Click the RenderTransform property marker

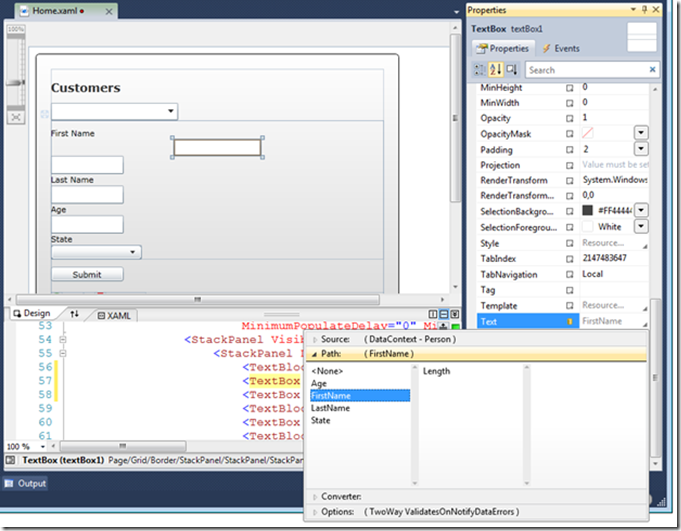tap(569, 181)
